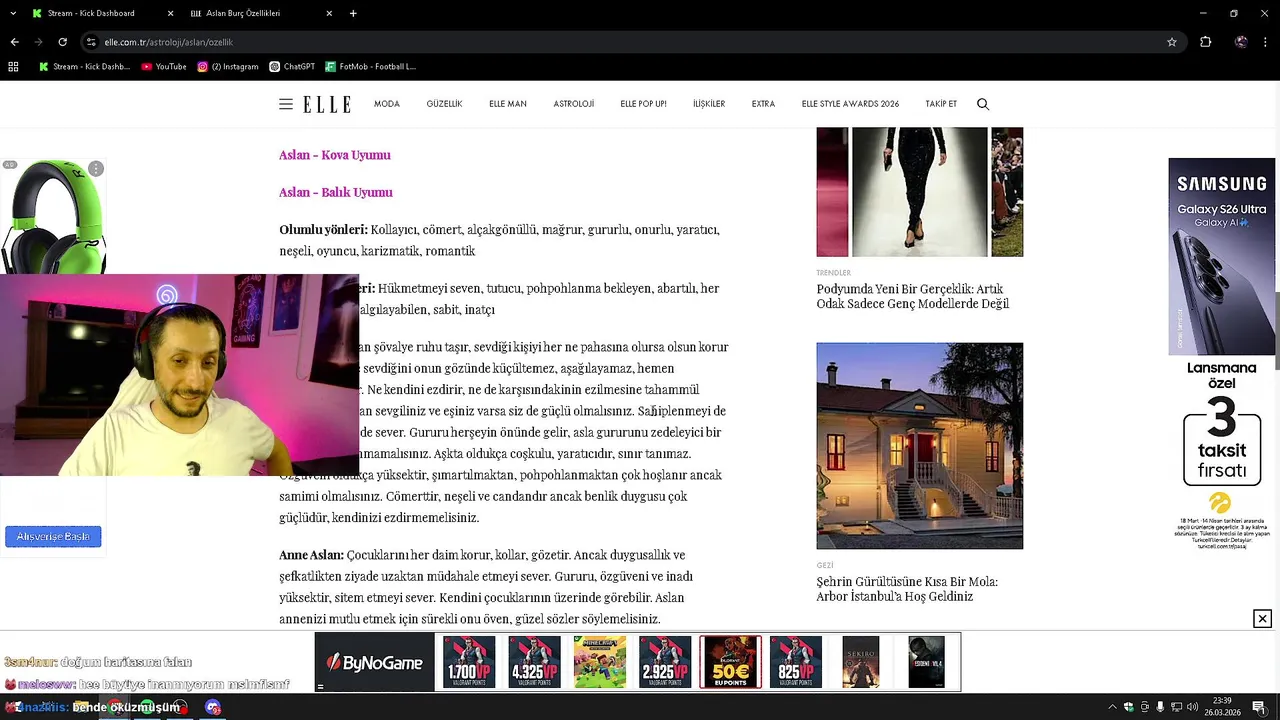Open a new browser tab
The image size is (1280, 720).
pyautogui.click(x=353, y=13)
